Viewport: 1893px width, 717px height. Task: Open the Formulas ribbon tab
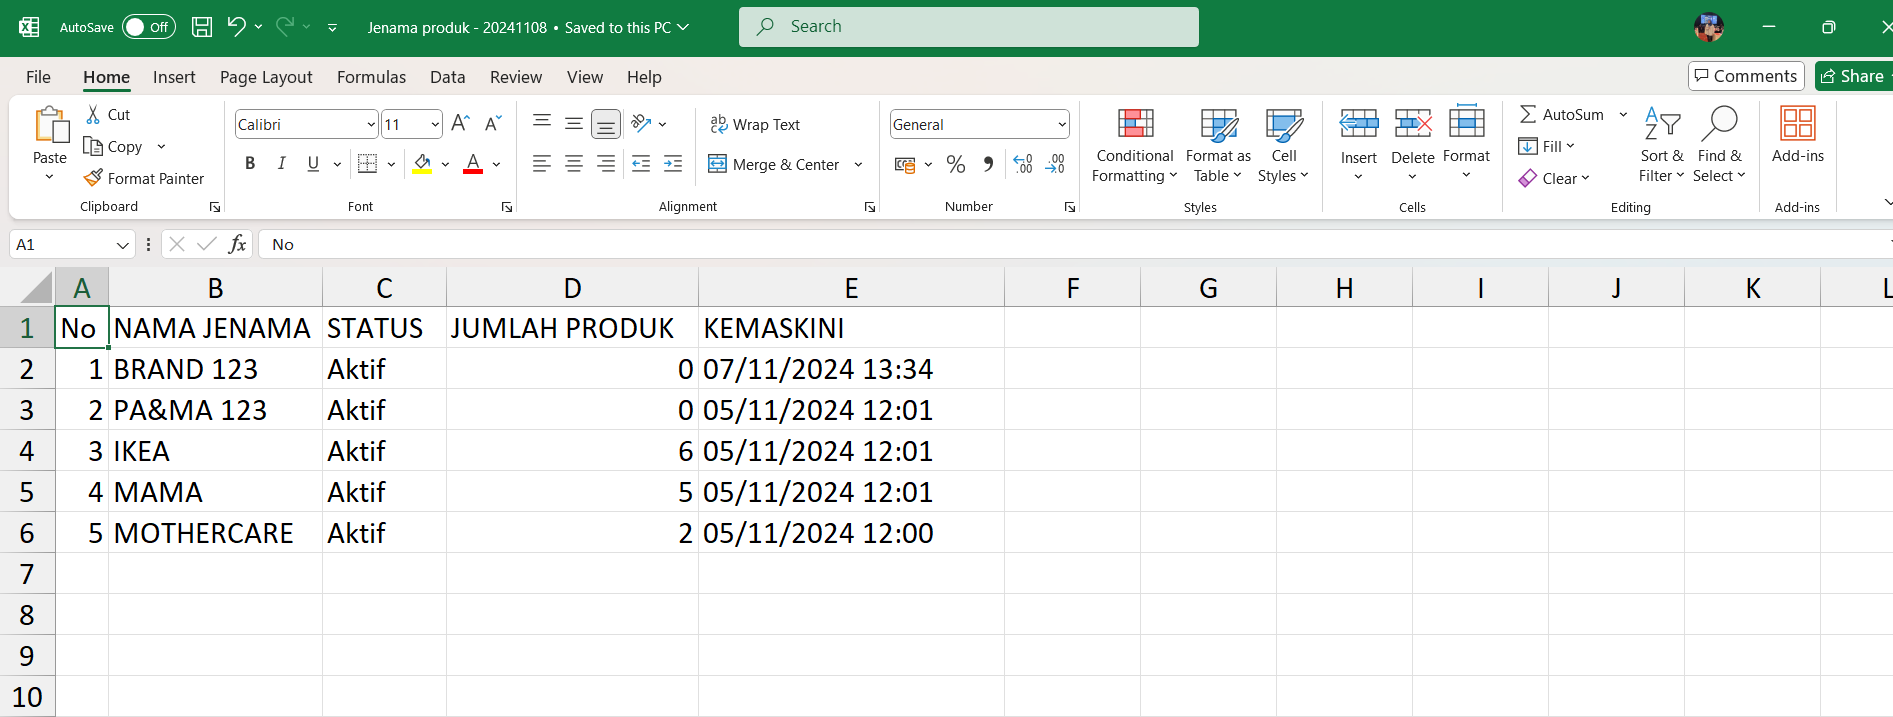tap(371, 77)
